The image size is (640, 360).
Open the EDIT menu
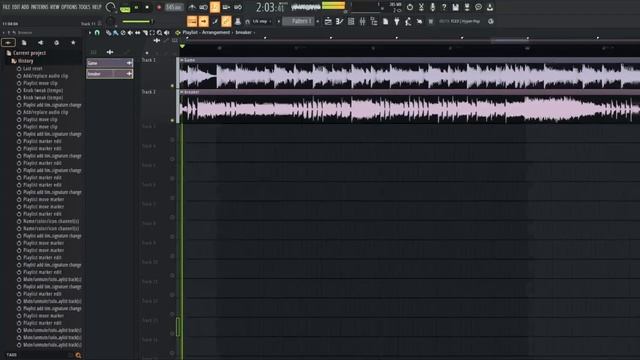pos(16,7)
